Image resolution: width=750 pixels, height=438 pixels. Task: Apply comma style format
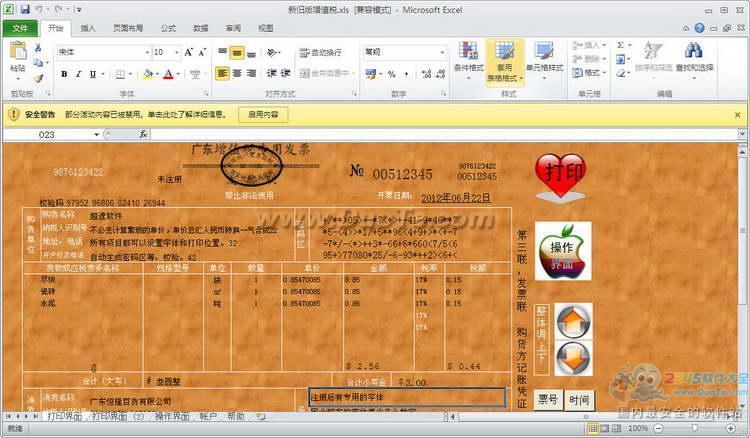(x=406, y=74)
